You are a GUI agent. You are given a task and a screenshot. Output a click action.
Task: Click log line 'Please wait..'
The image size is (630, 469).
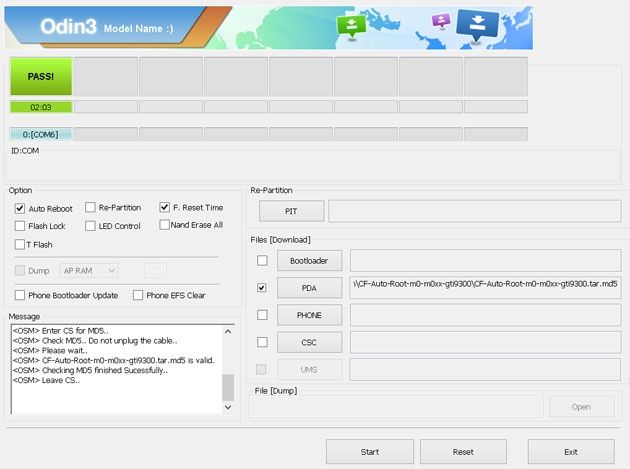[x=65, y=350]
